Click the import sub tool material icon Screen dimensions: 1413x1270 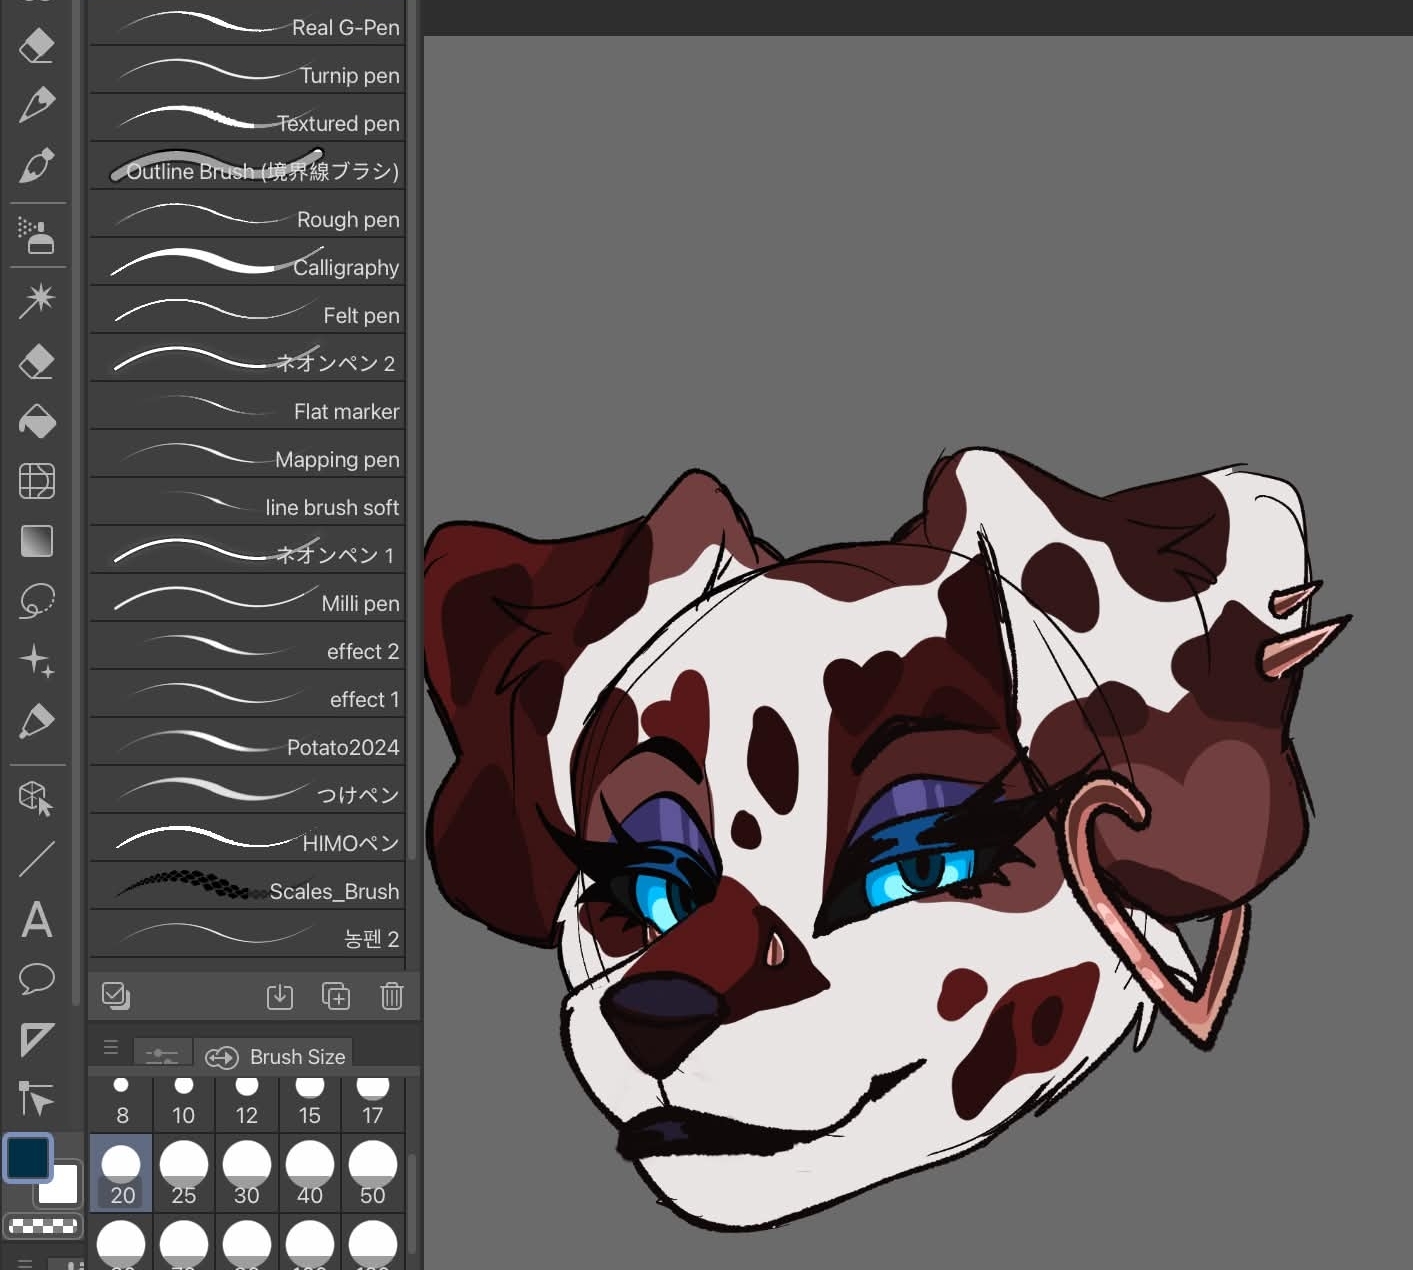[x=280, y=996]
